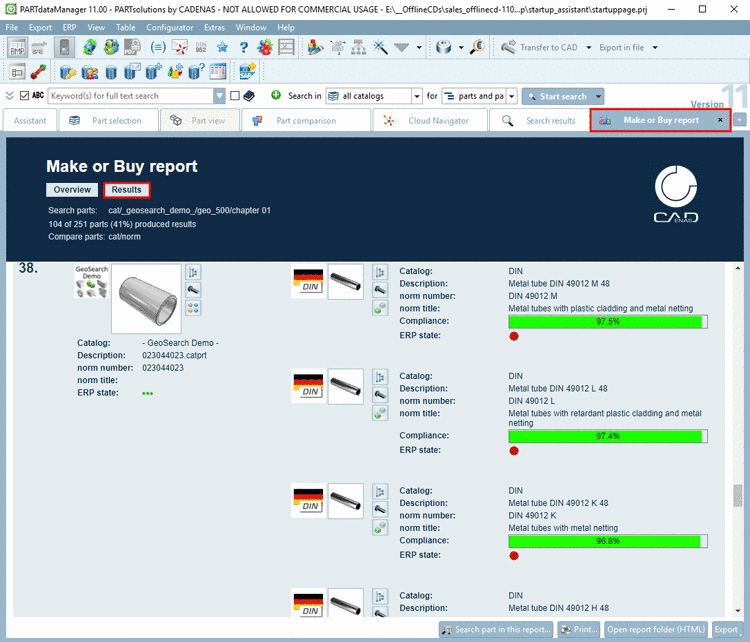Switch to the Part comparison tab

tap(306, 121)
